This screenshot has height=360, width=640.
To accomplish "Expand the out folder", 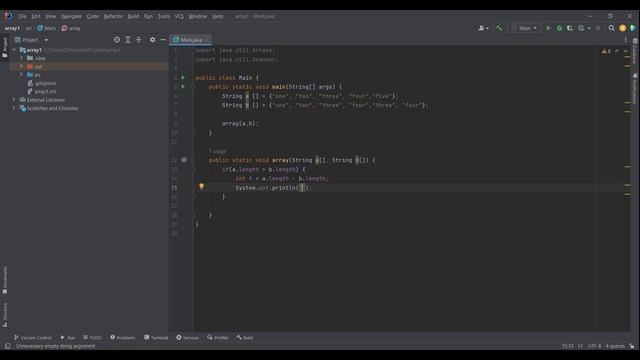I will click(22, 67).
